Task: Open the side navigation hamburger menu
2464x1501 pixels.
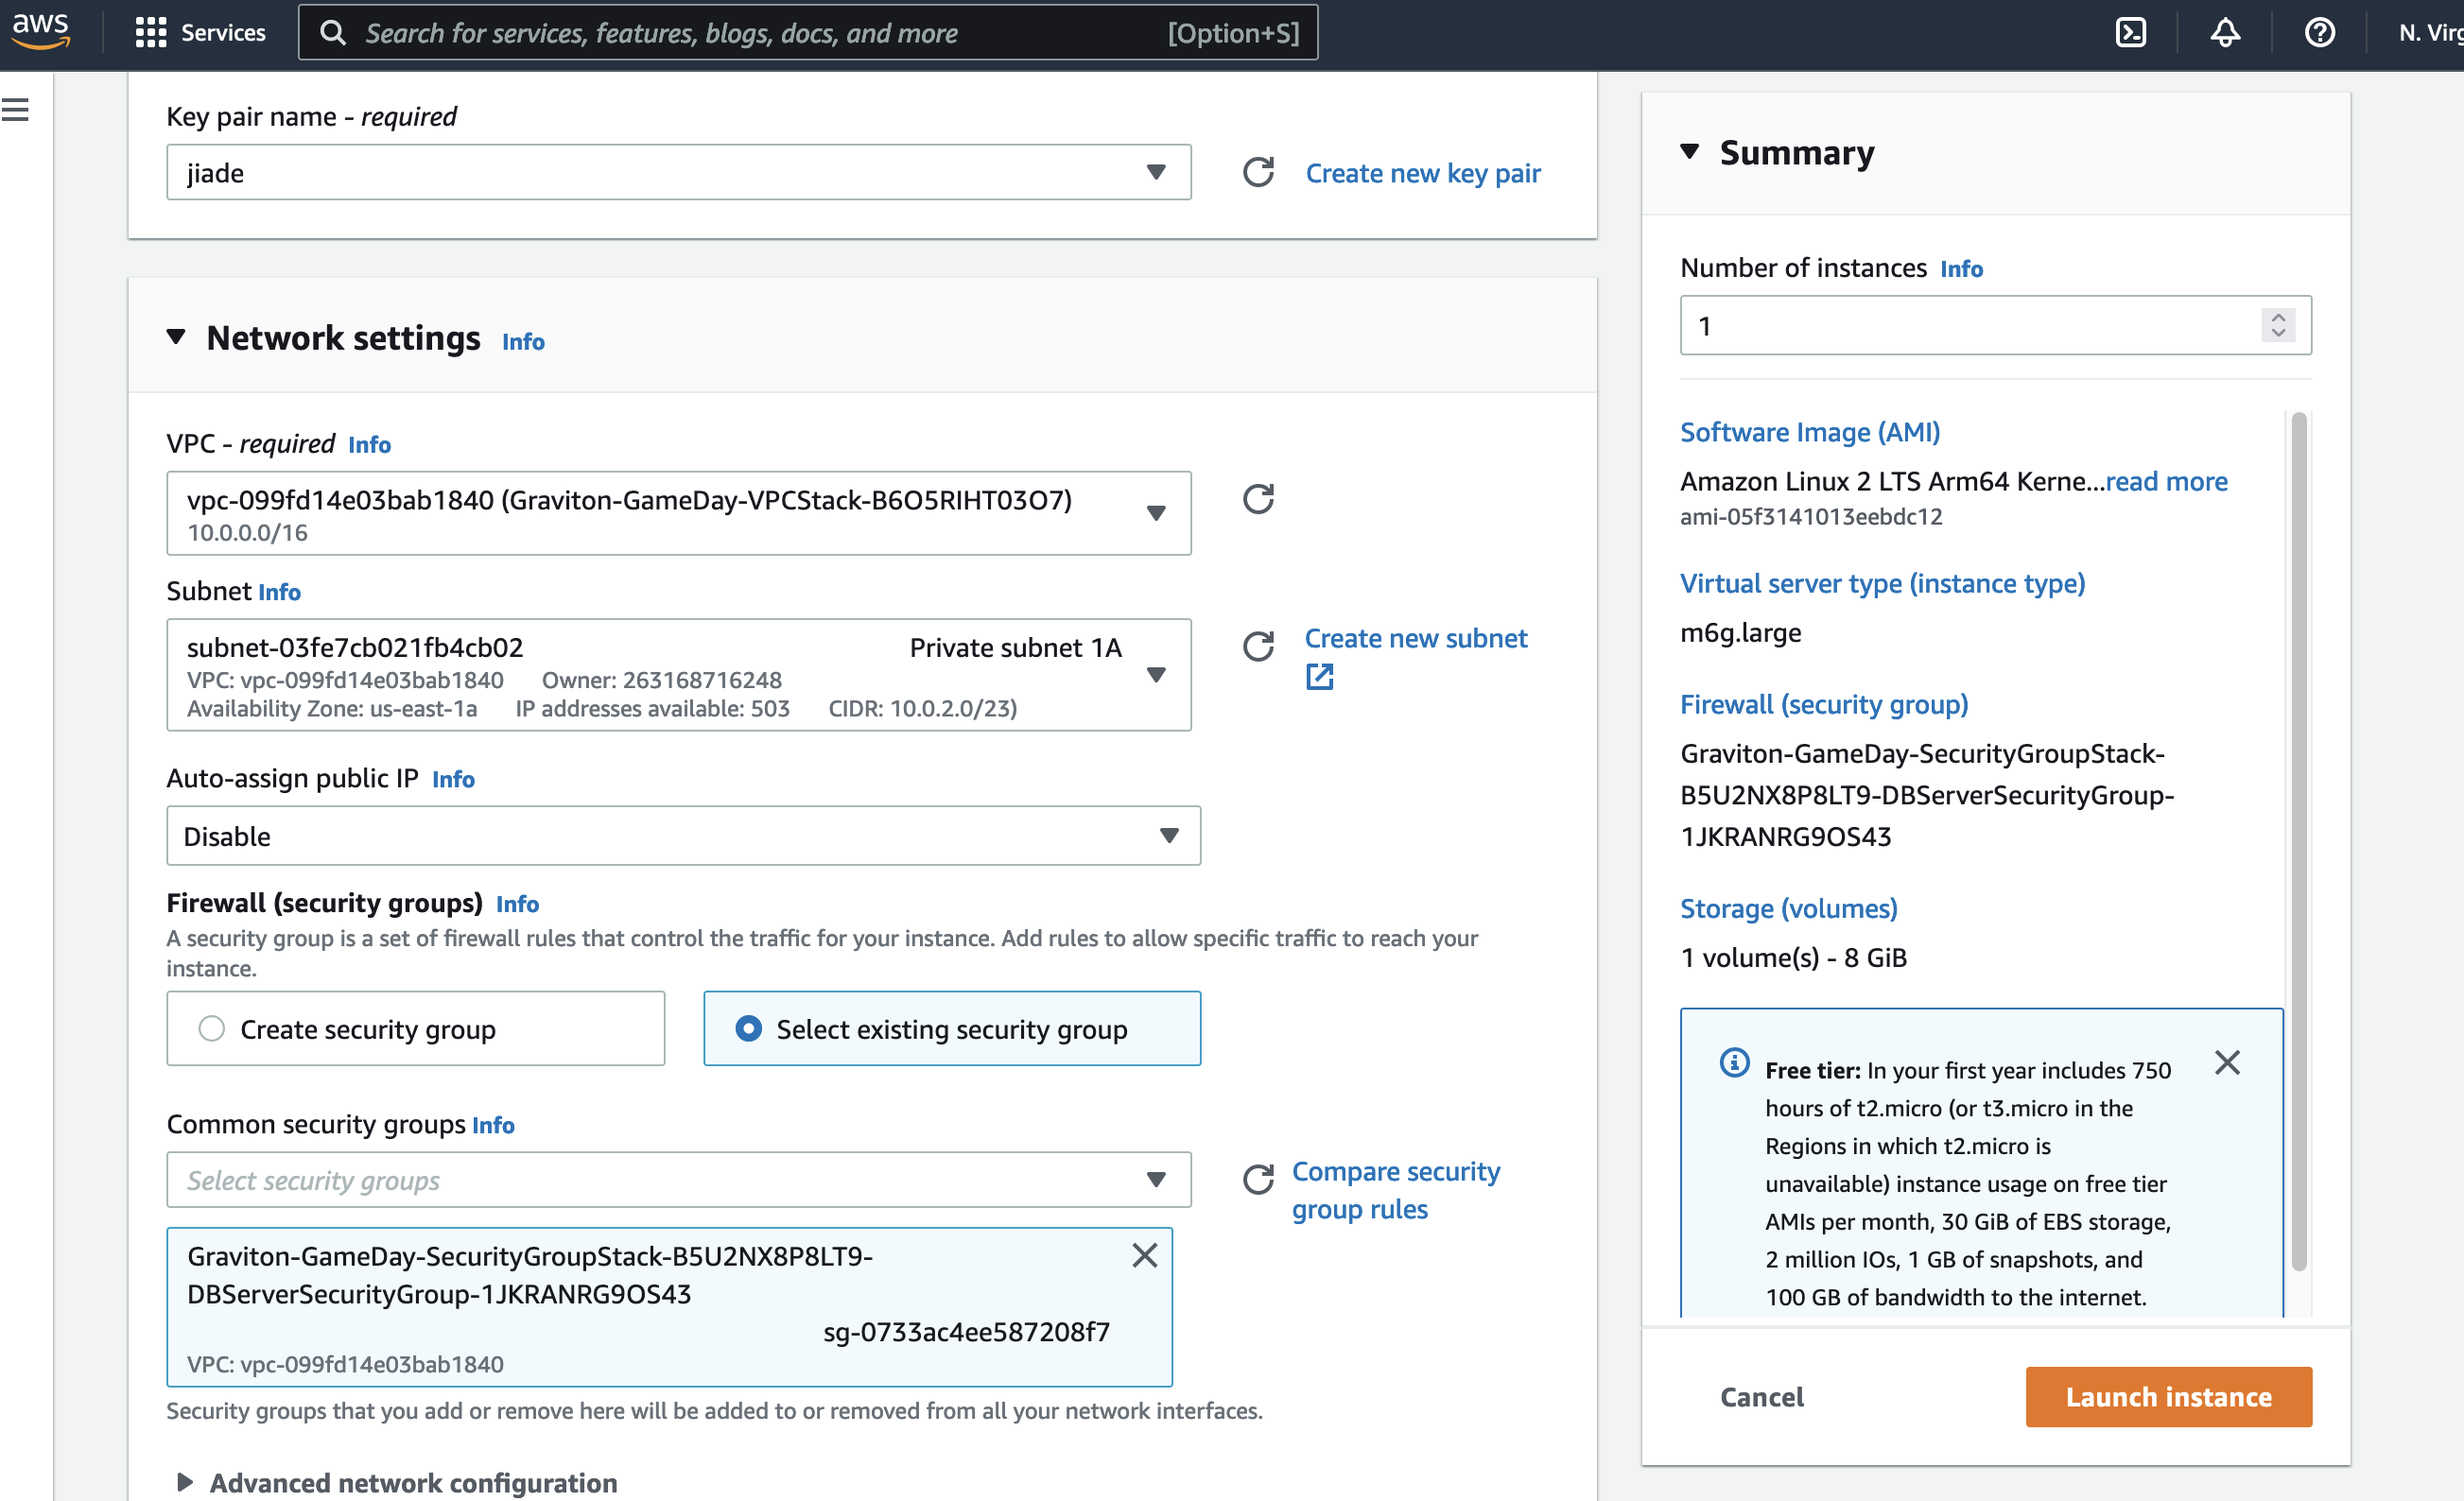Action: pyautogui.click(x=16, y=110)
